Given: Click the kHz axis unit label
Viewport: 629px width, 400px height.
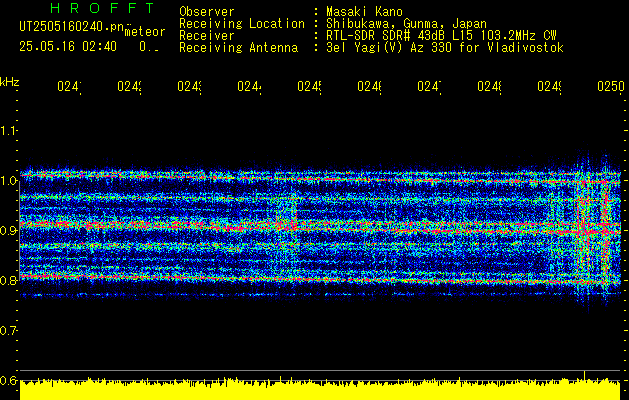Looking at the screenshot, I should coord(10,83).
